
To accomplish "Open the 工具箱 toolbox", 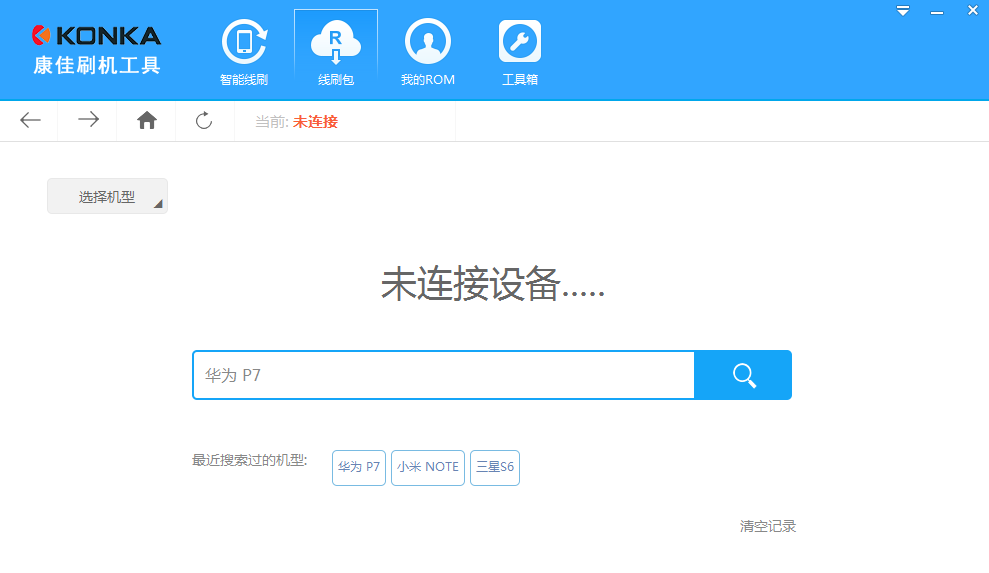I will click(x=520, y=52).
